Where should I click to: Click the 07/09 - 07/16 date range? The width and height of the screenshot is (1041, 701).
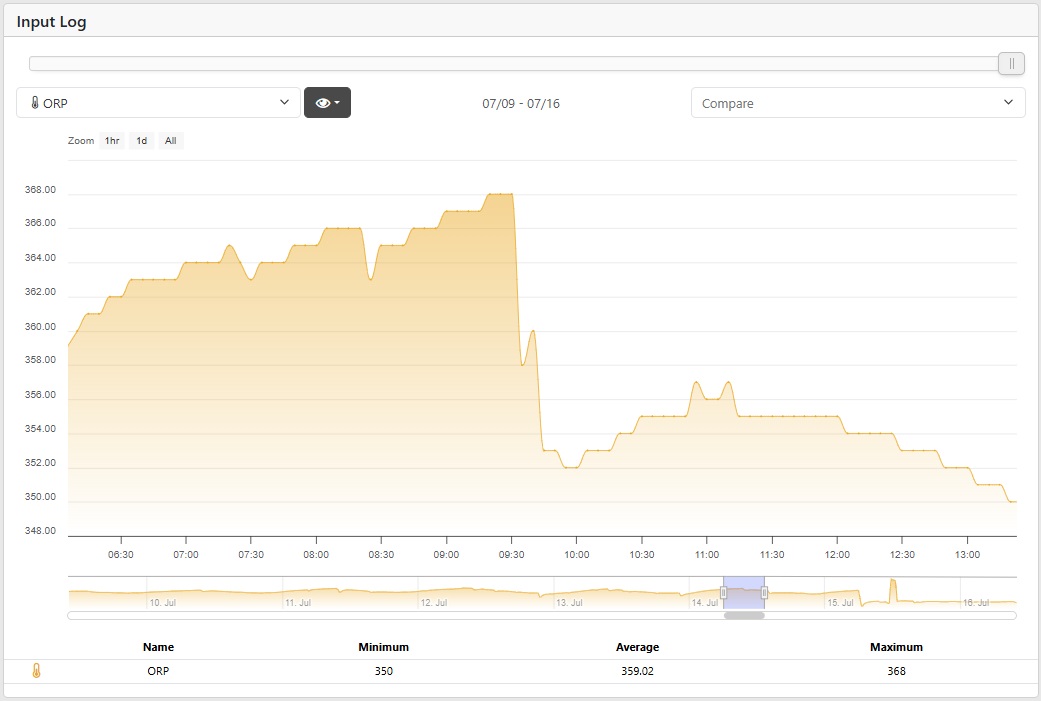(521, 103)
